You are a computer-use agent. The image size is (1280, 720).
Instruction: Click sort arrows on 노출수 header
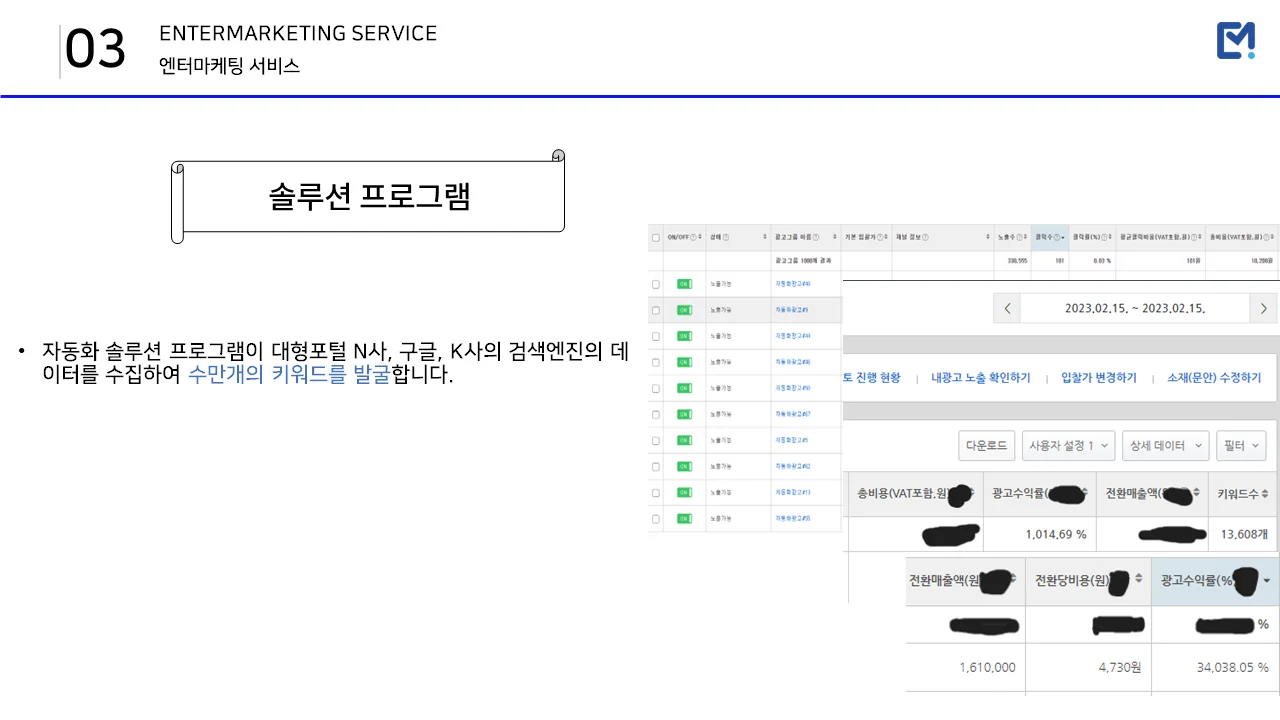1024,237
